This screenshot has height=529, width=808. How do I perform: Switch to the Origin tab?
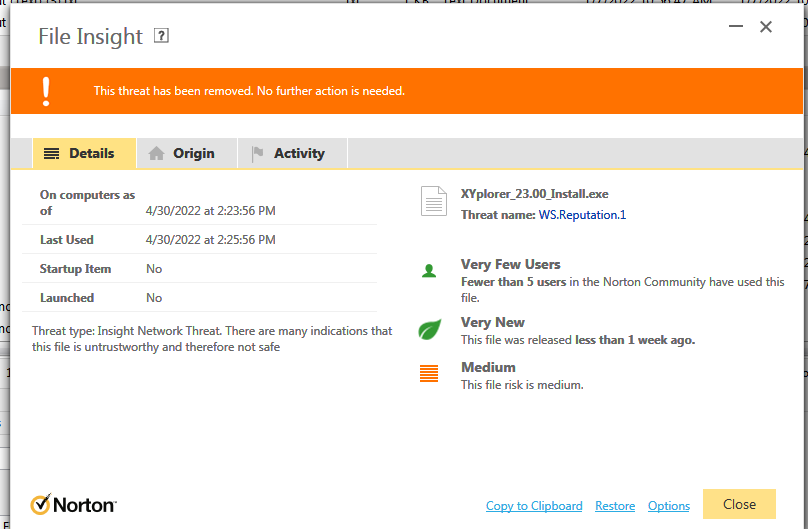(187, 153)
